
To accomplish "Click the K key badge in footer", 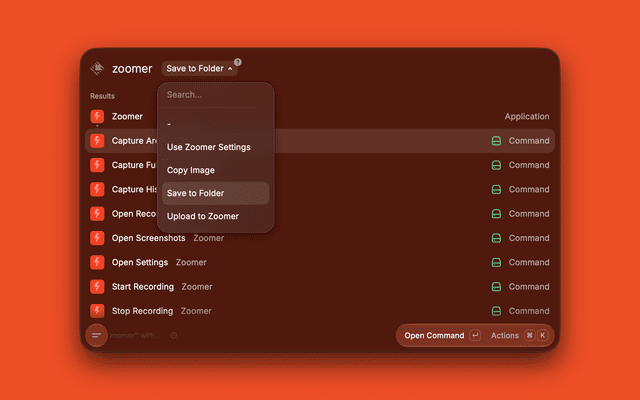I will pyautogui.click(x=542, y=335).
